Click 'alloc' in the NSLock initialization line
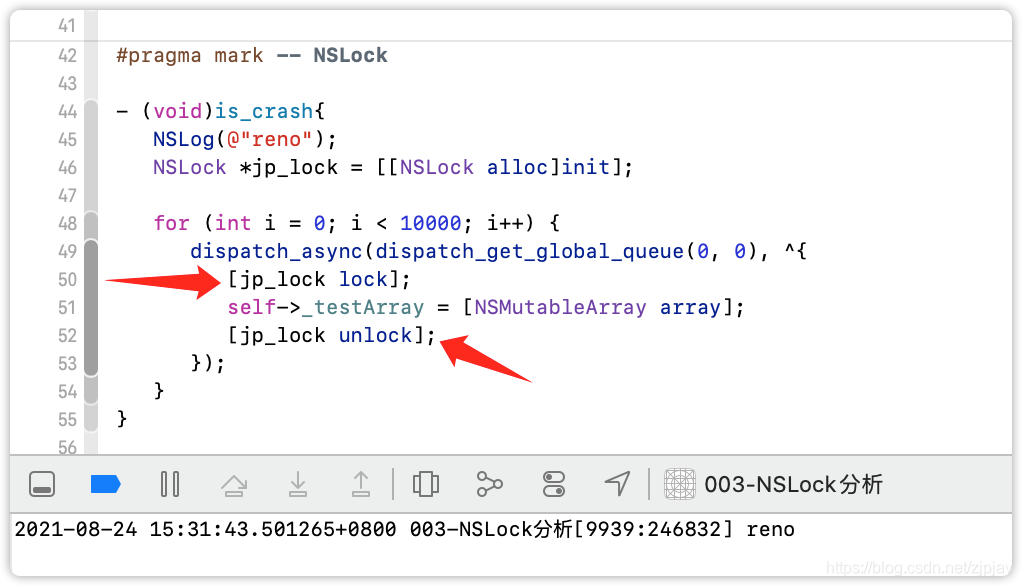 pos(518,168)
